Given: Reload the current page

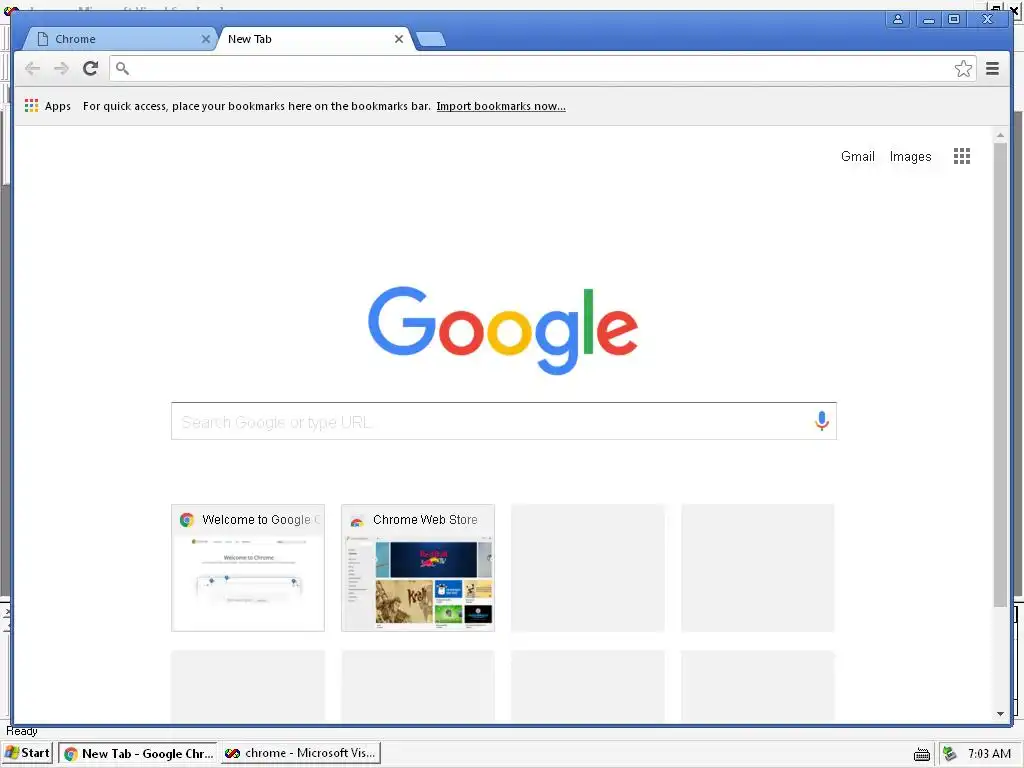Looking at the screenshot, I should (x=91, y=68).
